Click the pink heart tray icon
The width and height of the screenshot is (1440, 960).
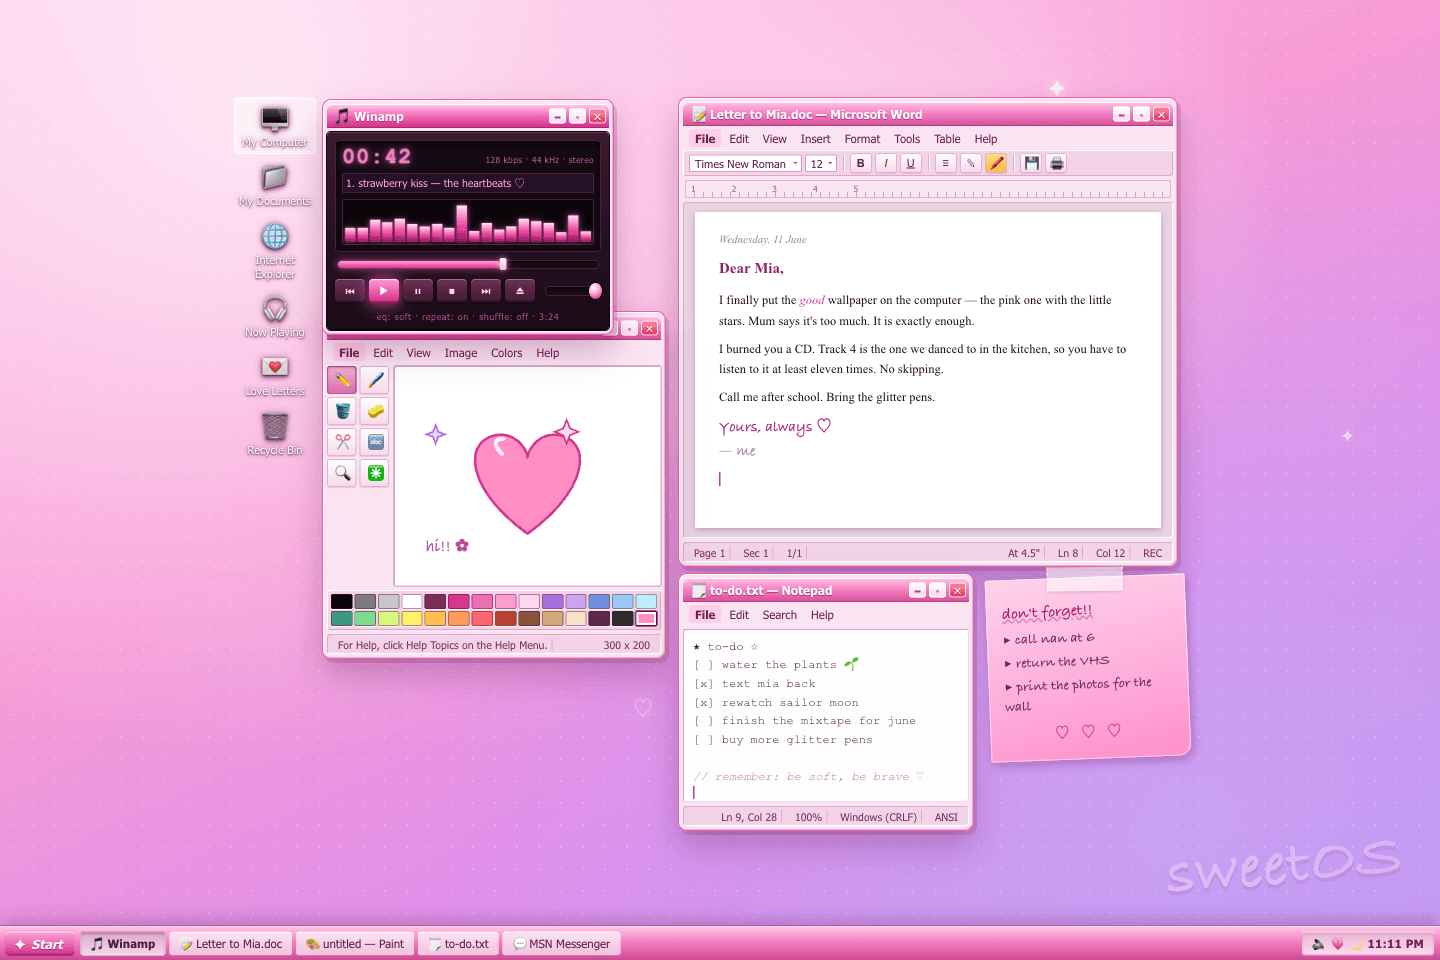[1338, 944]
